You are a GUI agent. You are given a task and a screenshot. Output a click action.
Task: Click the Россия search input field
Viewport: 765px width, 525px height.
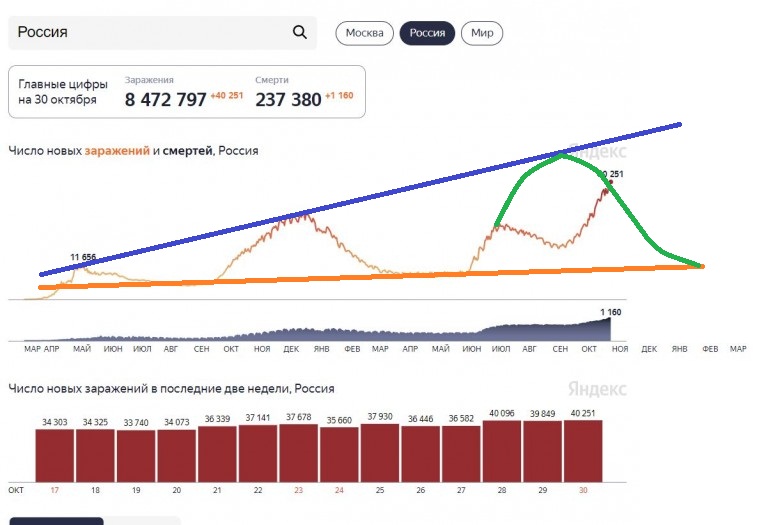(162, 33)
